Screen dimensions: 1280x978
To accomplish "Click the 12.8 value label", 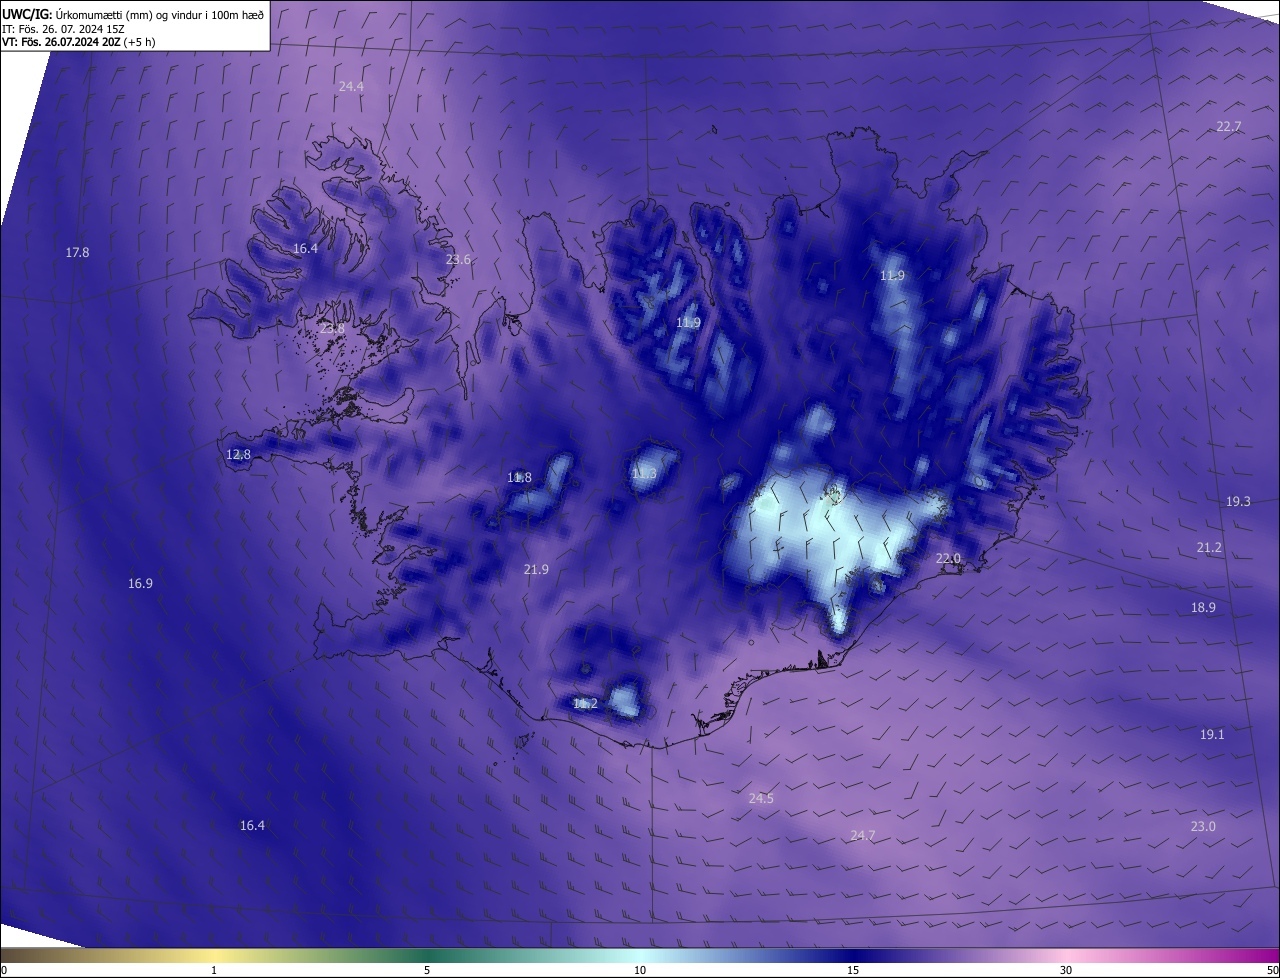I will pyautogui.click(x=238, y=455).
